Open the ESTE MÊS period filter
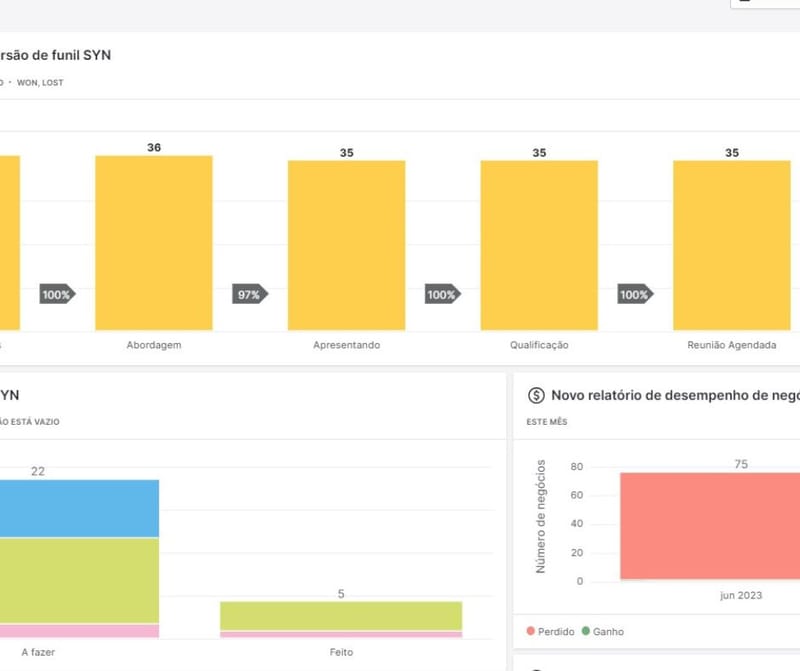This screenshot has width=800, height=671. point(547,422)
